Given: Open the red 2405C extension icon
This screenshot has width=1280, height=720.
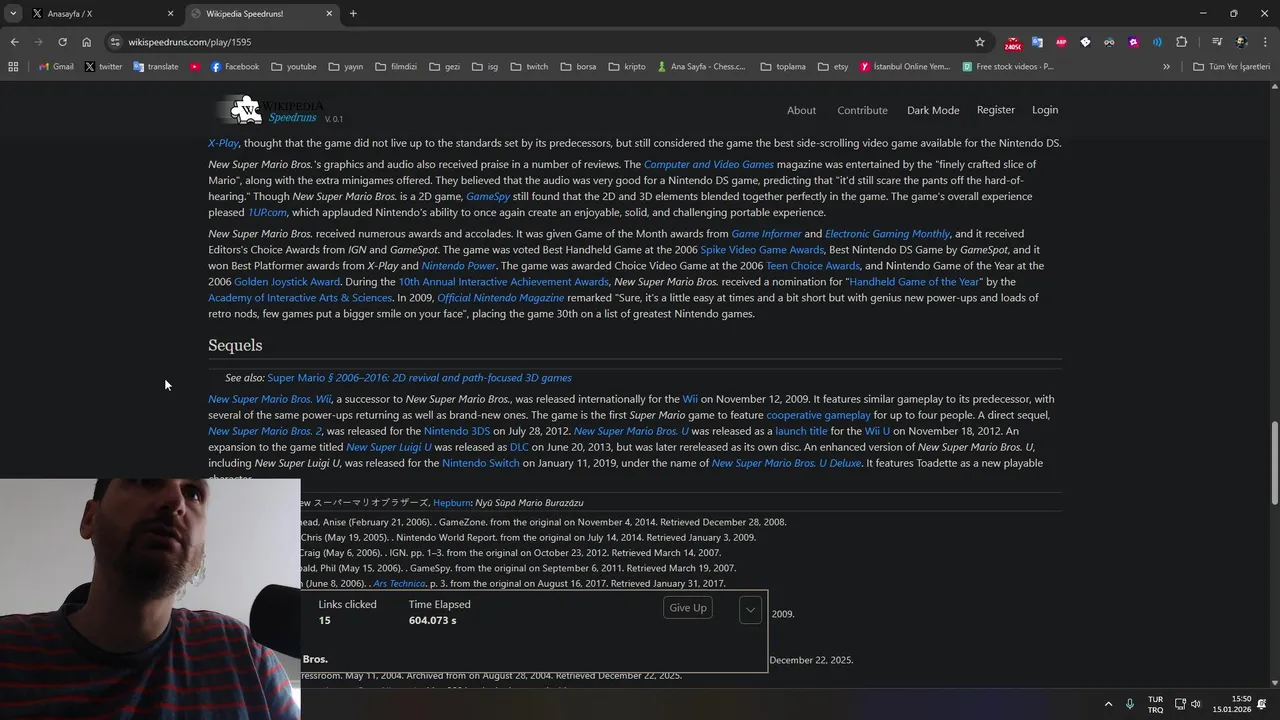Looking at the screenshot, I should tap(1013, 43).
